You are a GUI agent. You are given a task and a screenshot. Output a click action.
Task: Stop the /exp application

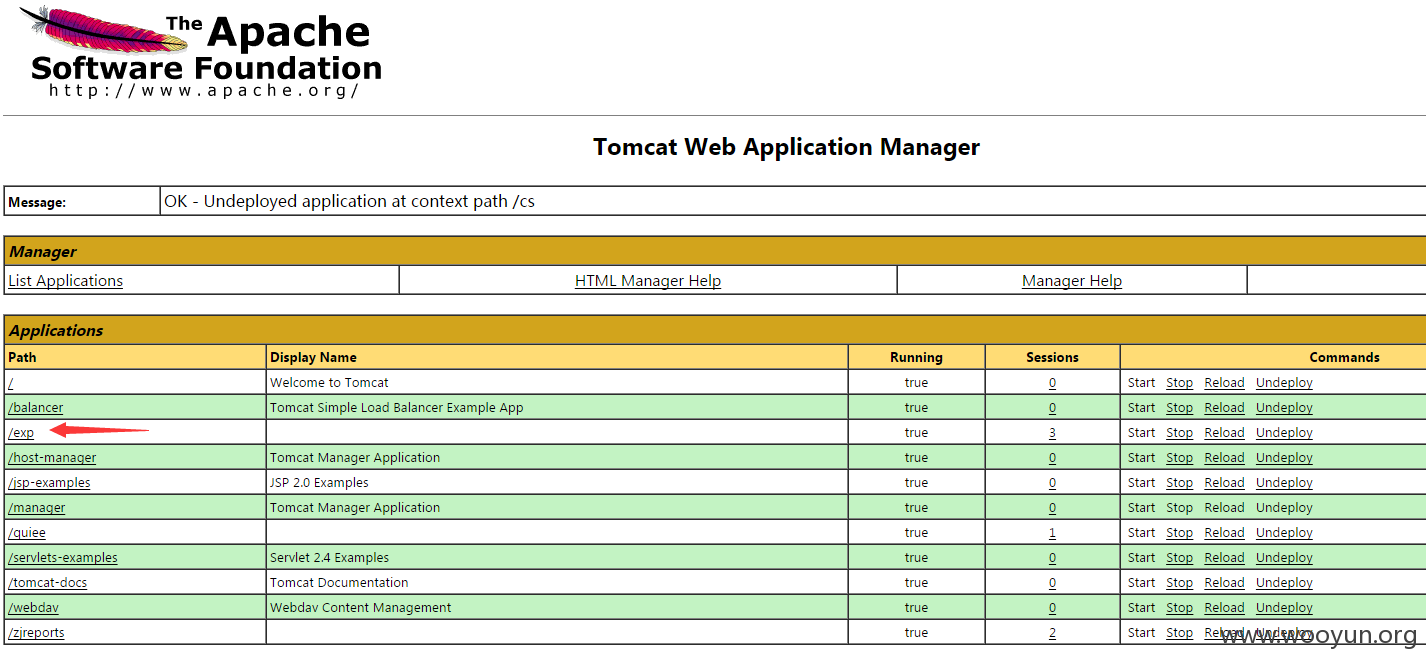coord(1179,433)
